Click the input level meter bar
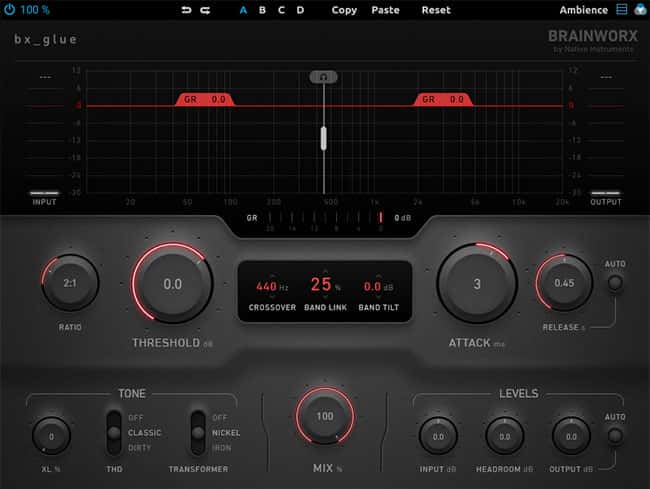The image size is (650, 489). pyautogui.click(x=44, y=193)
